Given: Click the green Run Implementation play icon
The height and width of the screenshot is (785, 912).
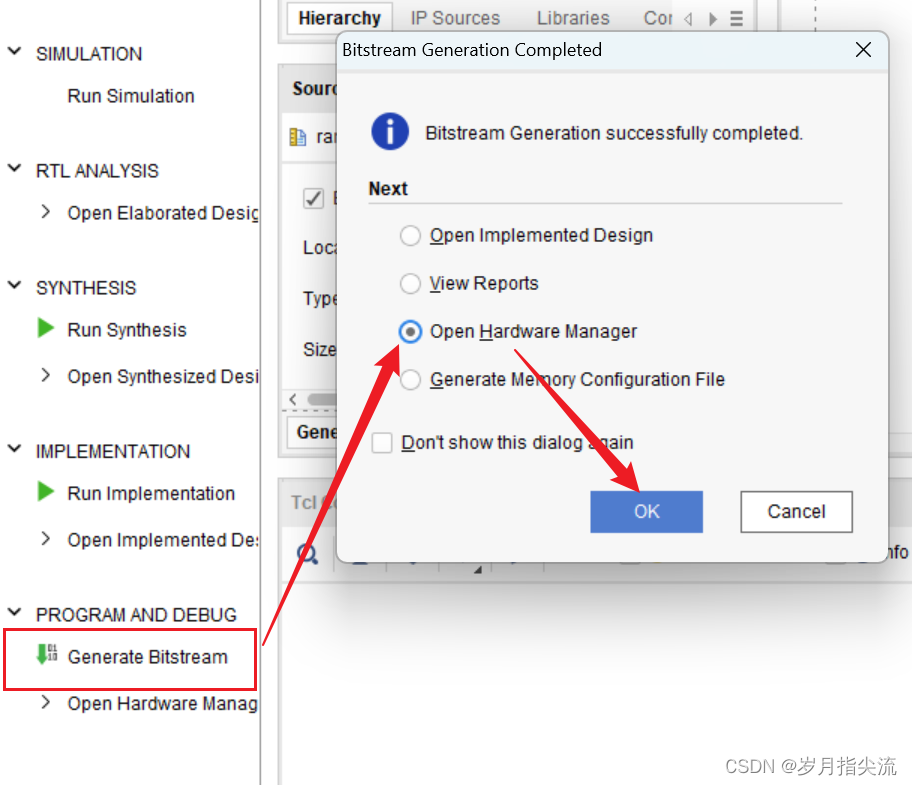Looking at the screenshot, I should [x=45, y=491].
